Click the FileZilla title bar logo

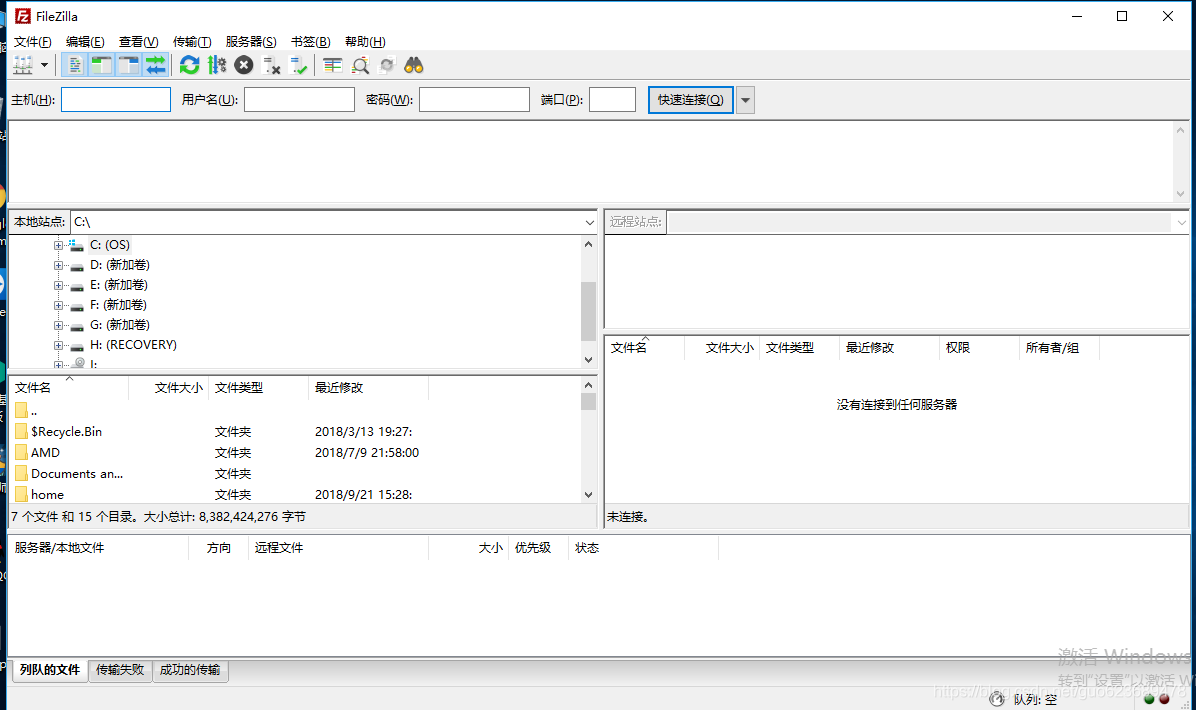point(23,16)
